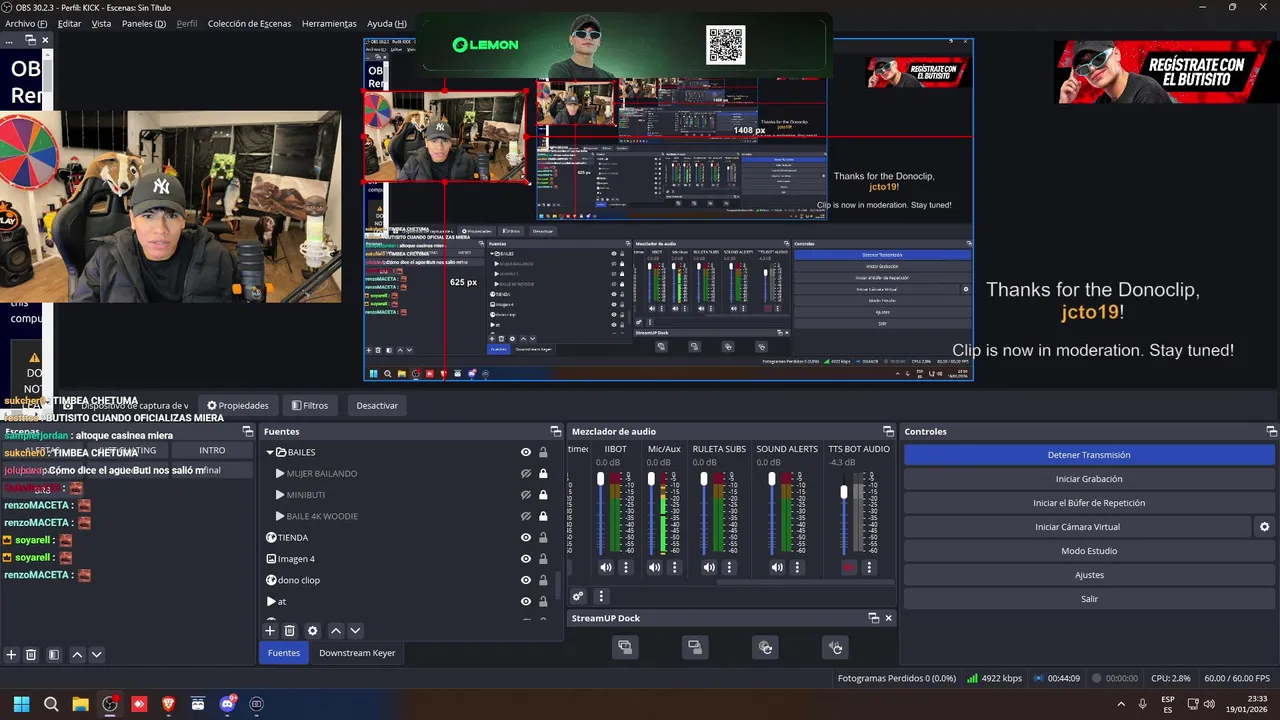Click the third StreamUP Dock refresh icon
Viewport: 1280px width, 720px height.
point(765,647)
